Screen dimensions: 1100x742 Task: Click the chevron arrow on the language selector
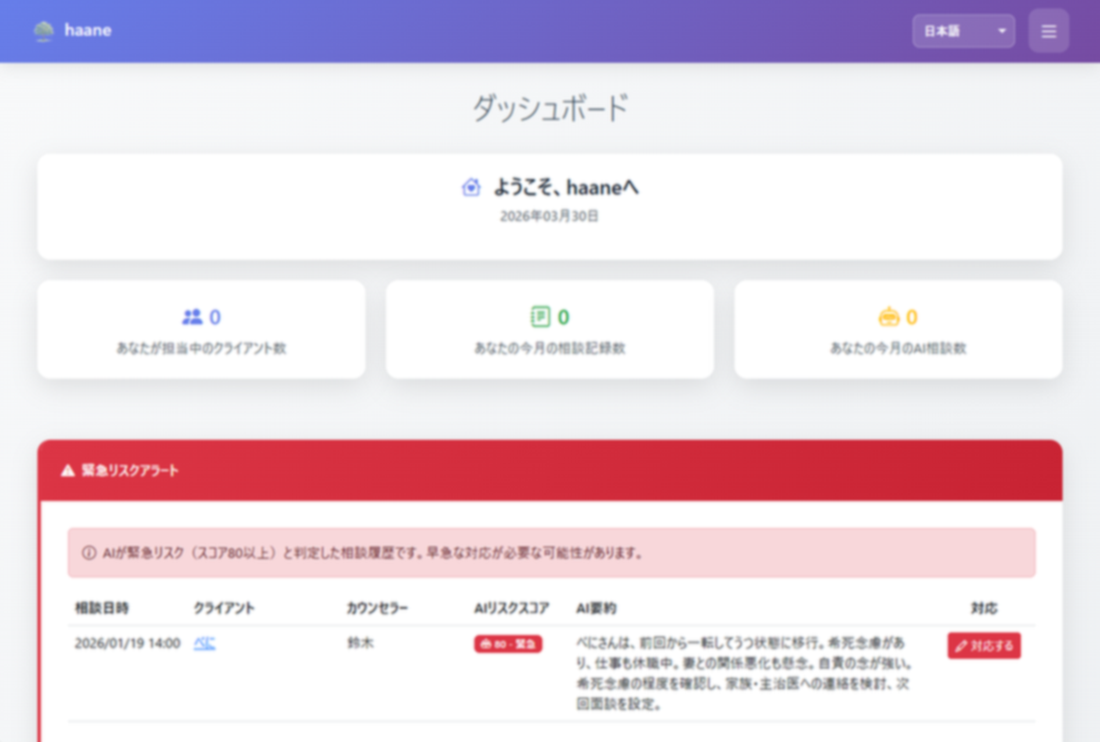(1000, 30)
